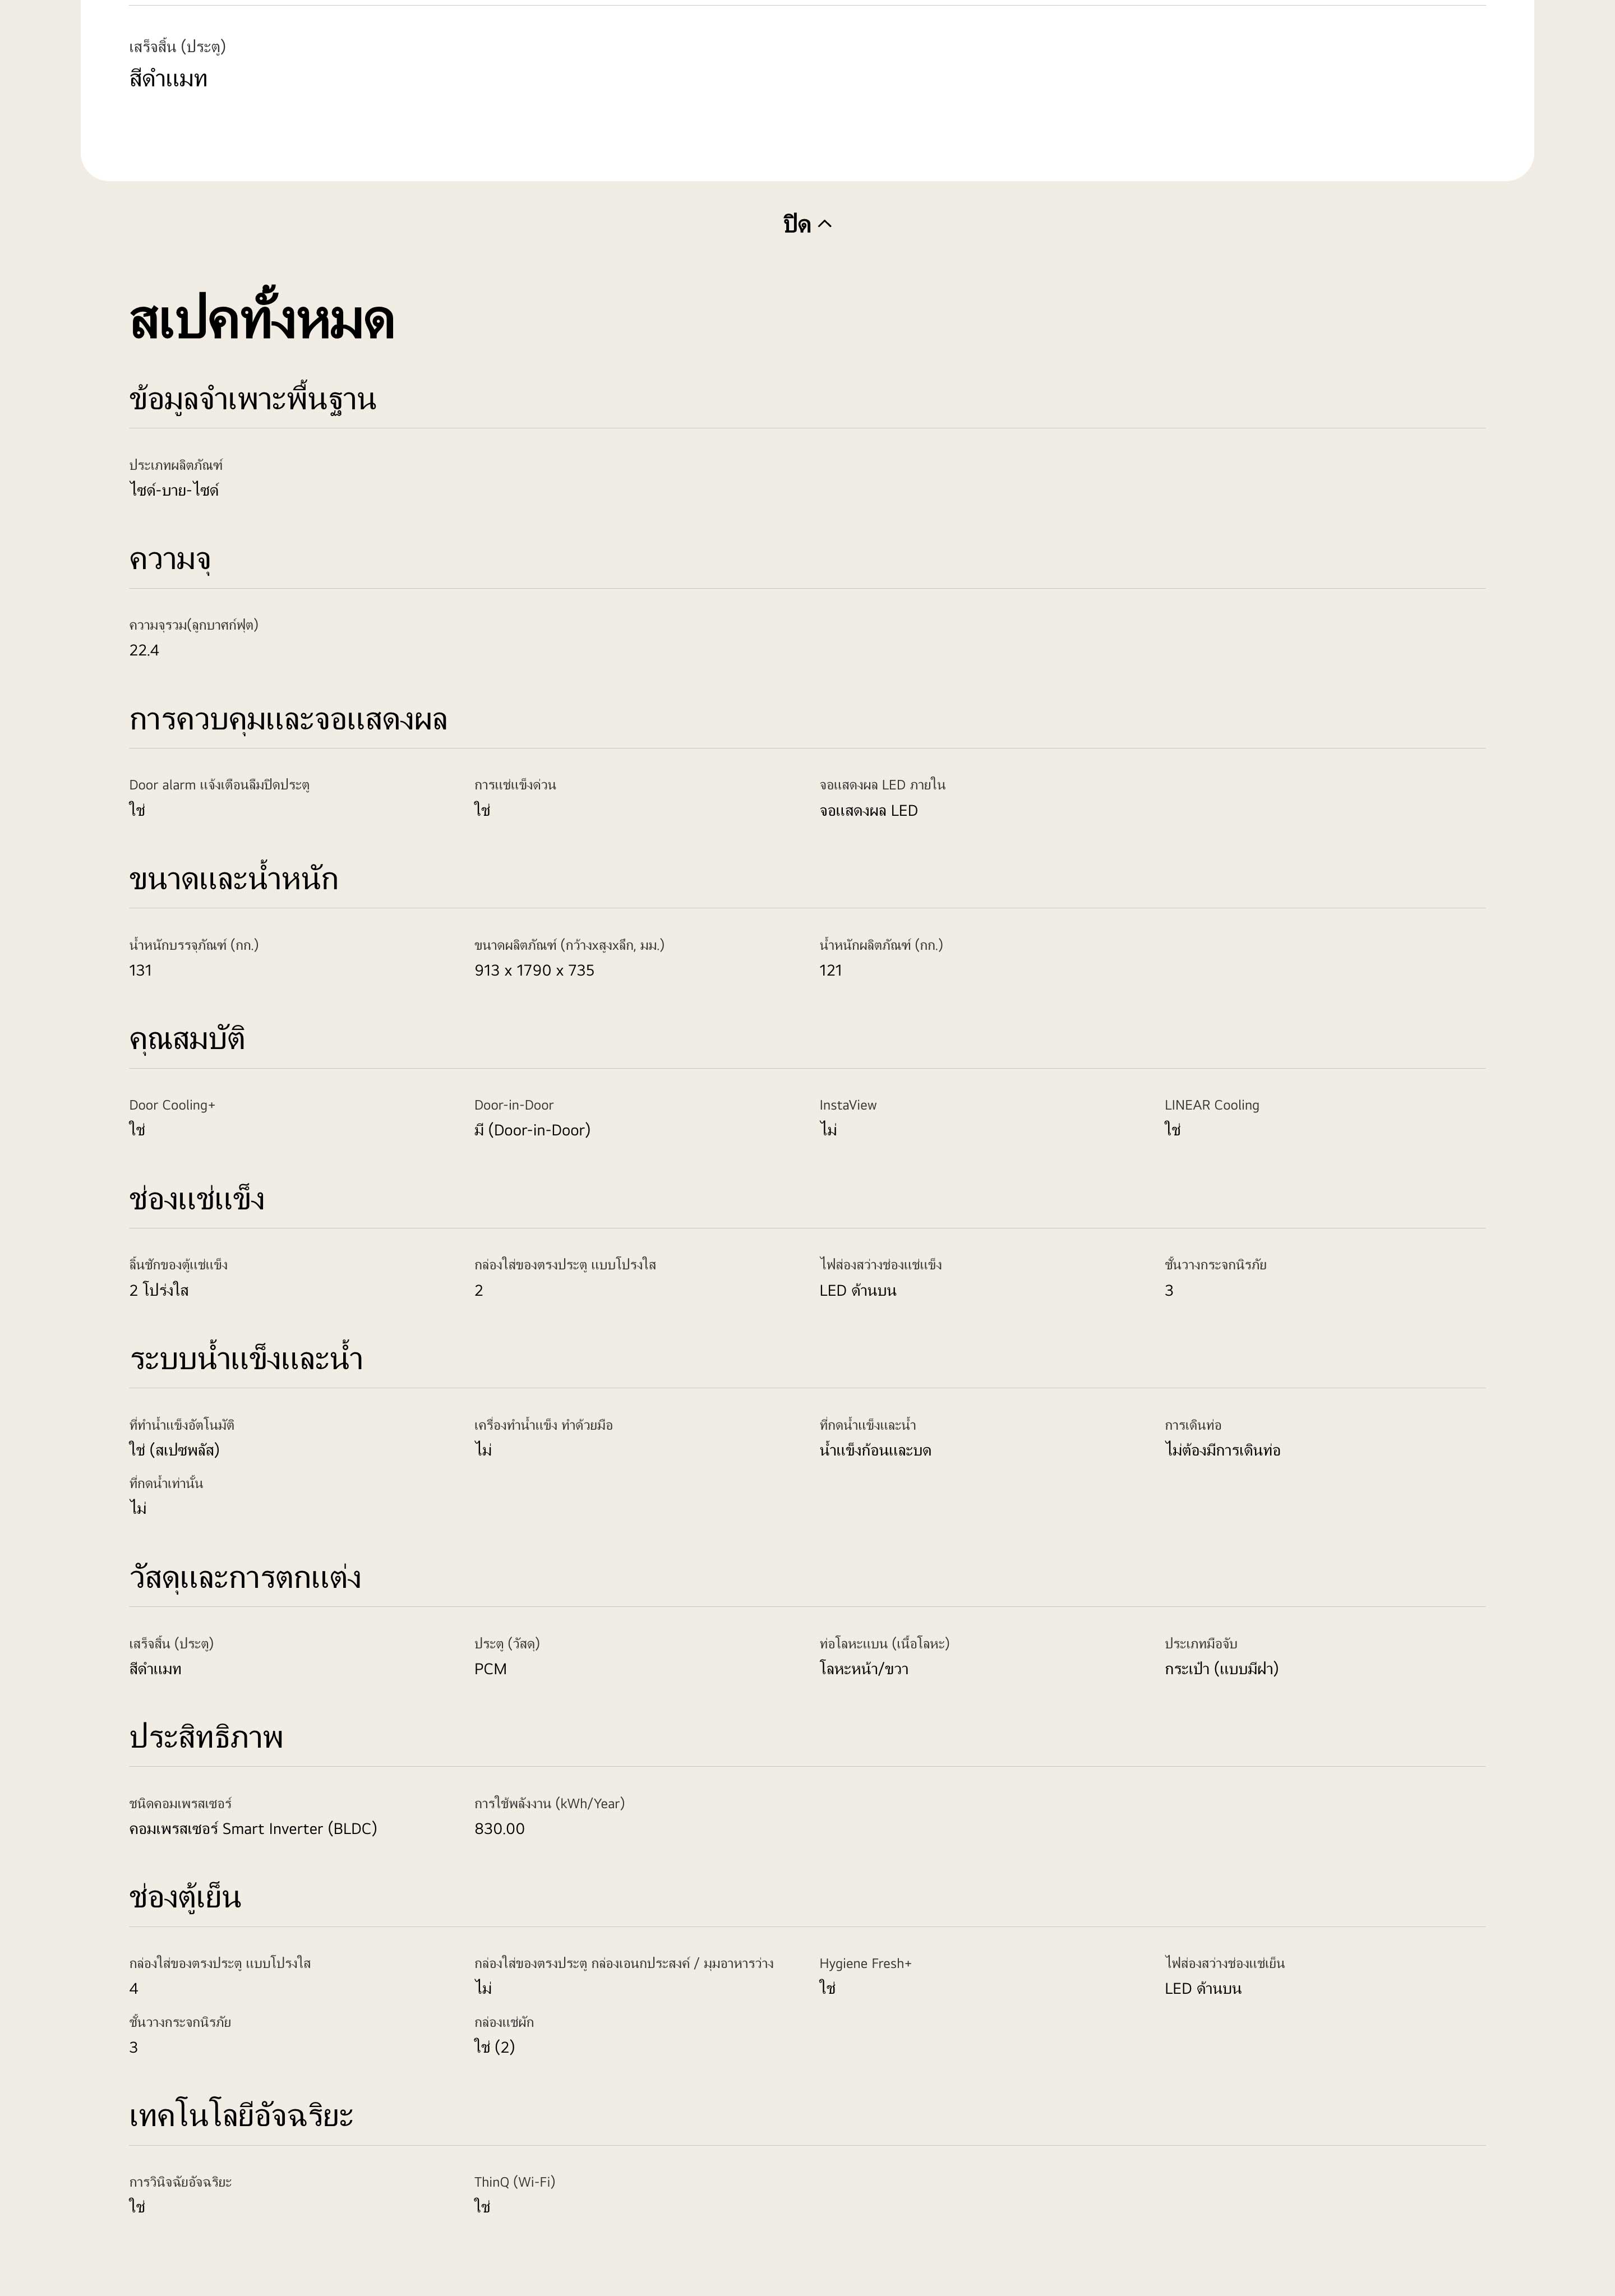Select the 22.4 total capacity value
Image resolution: width=1615 pixels, height=2296 pixels.
(144, 650)
